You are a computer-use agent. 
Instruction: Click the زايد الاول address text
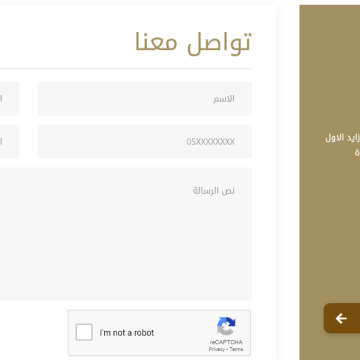coord(343,138)
